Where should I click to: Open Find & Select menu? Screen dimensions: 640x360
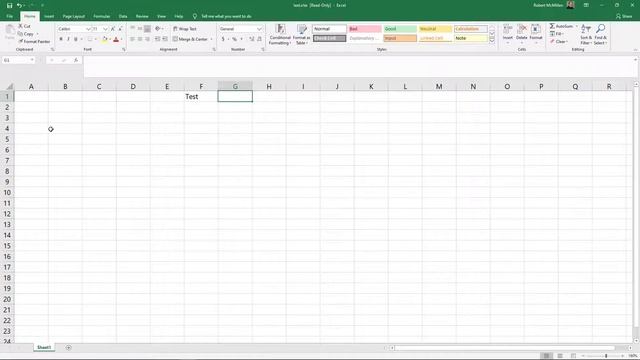coord(600,34)
